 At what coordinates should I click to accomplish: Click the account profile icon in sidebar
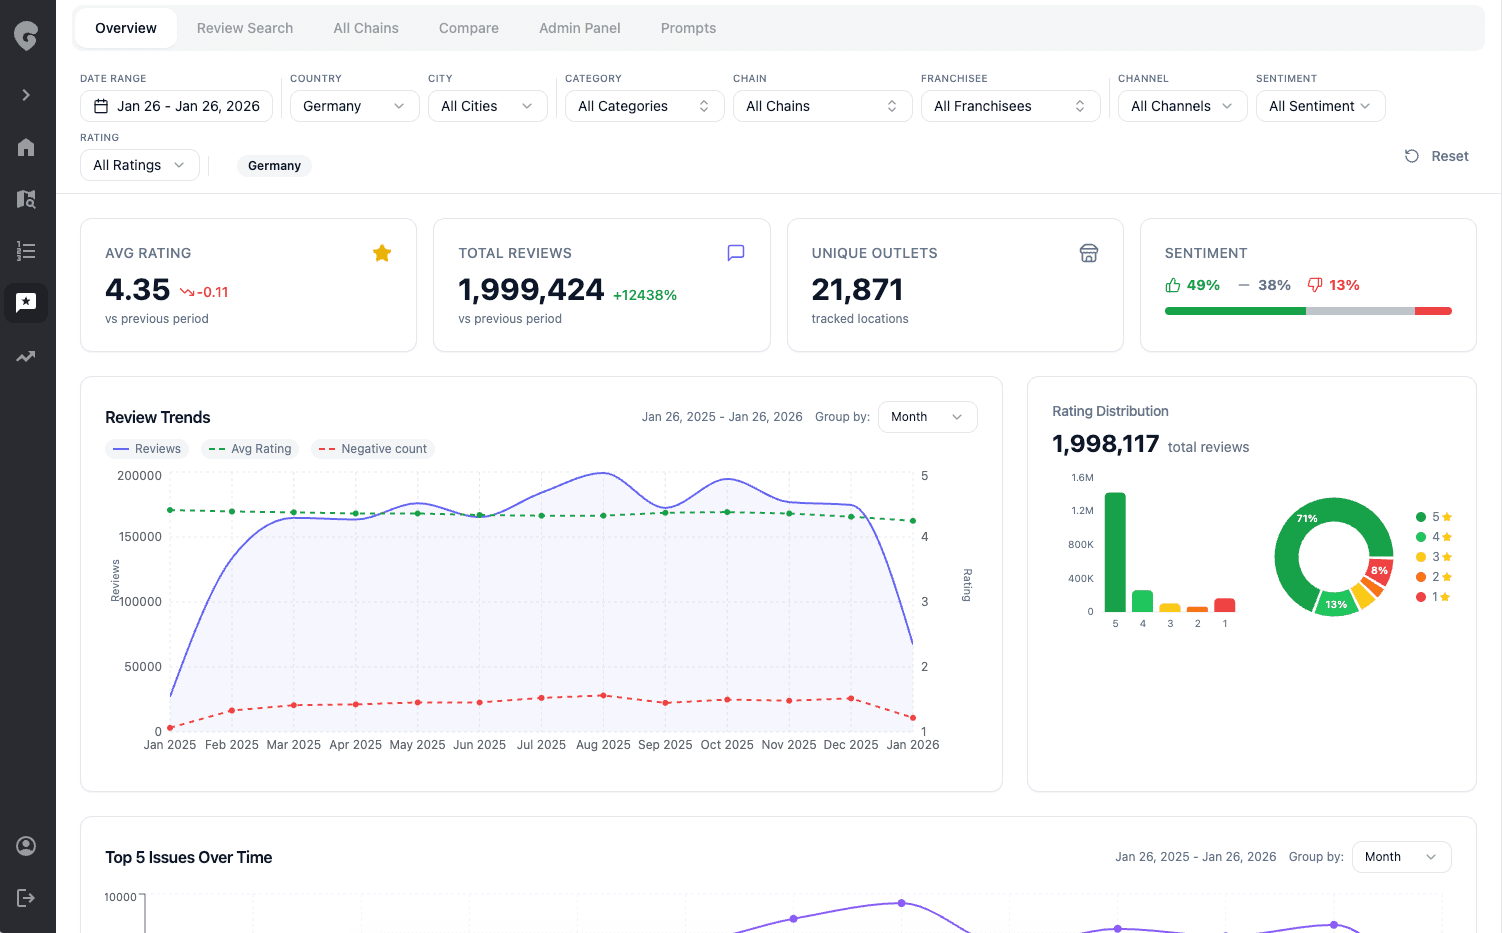(26, 845)
